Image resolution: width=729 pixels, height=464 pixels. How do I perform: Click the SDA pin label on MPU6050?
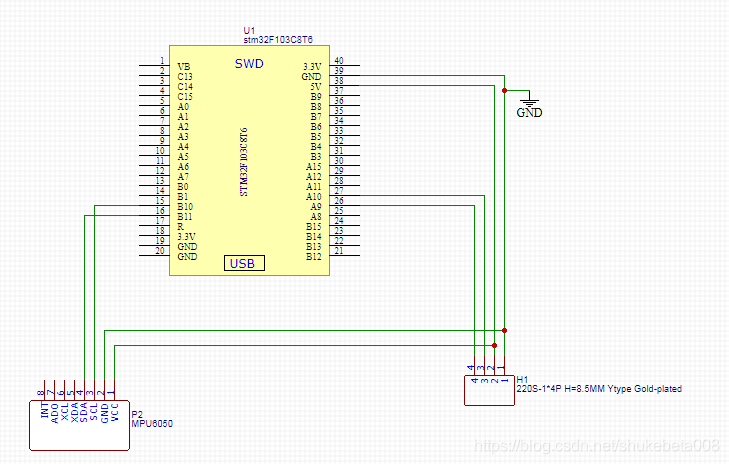point(84,412)
